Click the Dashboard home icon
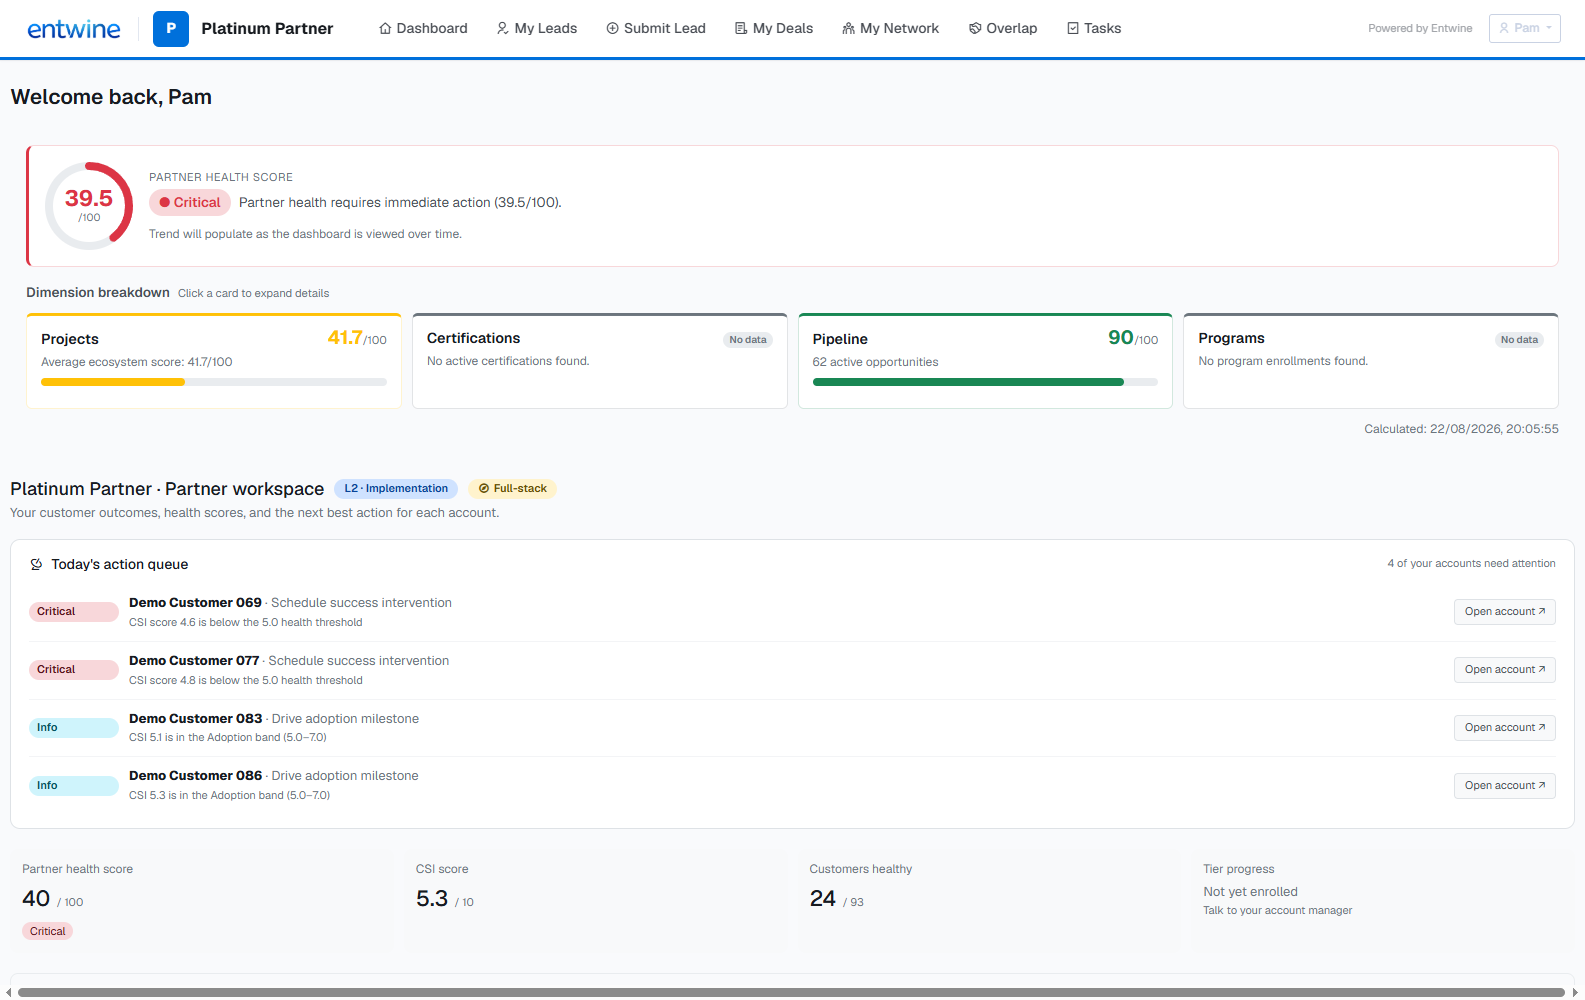1585x1000 pixels. 385,28
